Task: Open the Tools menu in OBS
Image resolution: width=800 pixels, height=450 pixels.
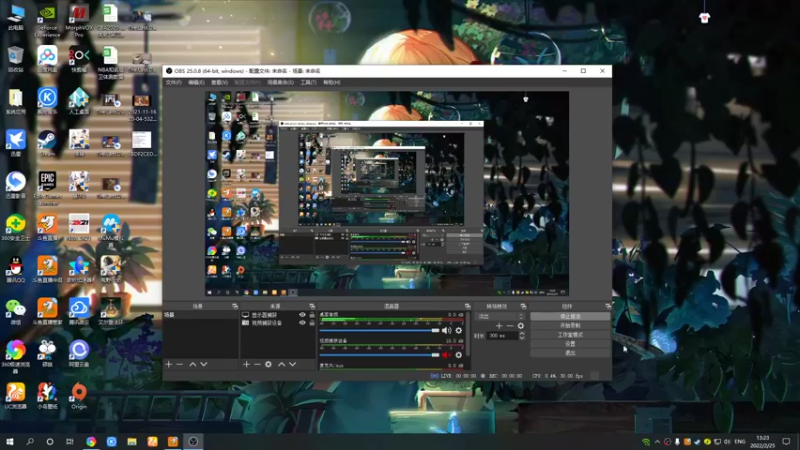Action: [308, 82]
